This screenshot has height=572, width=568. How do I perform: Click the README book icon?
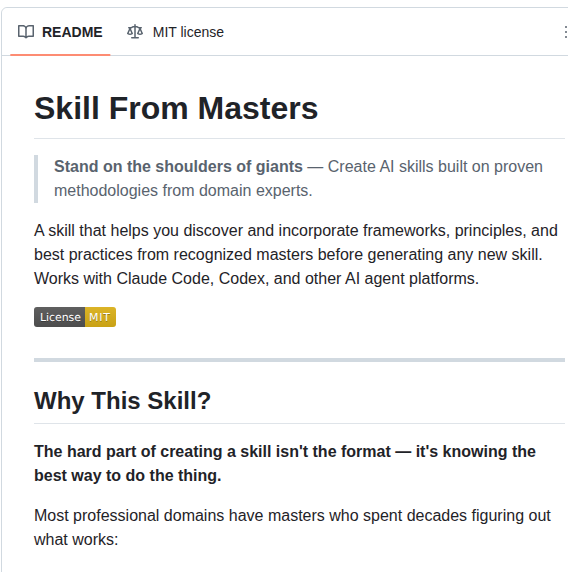pyautogui.click(x=26, y=32)
